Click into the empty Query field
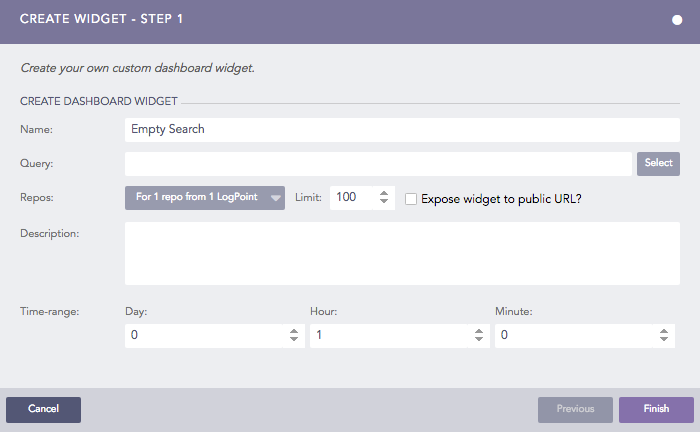 coord(378,164)
